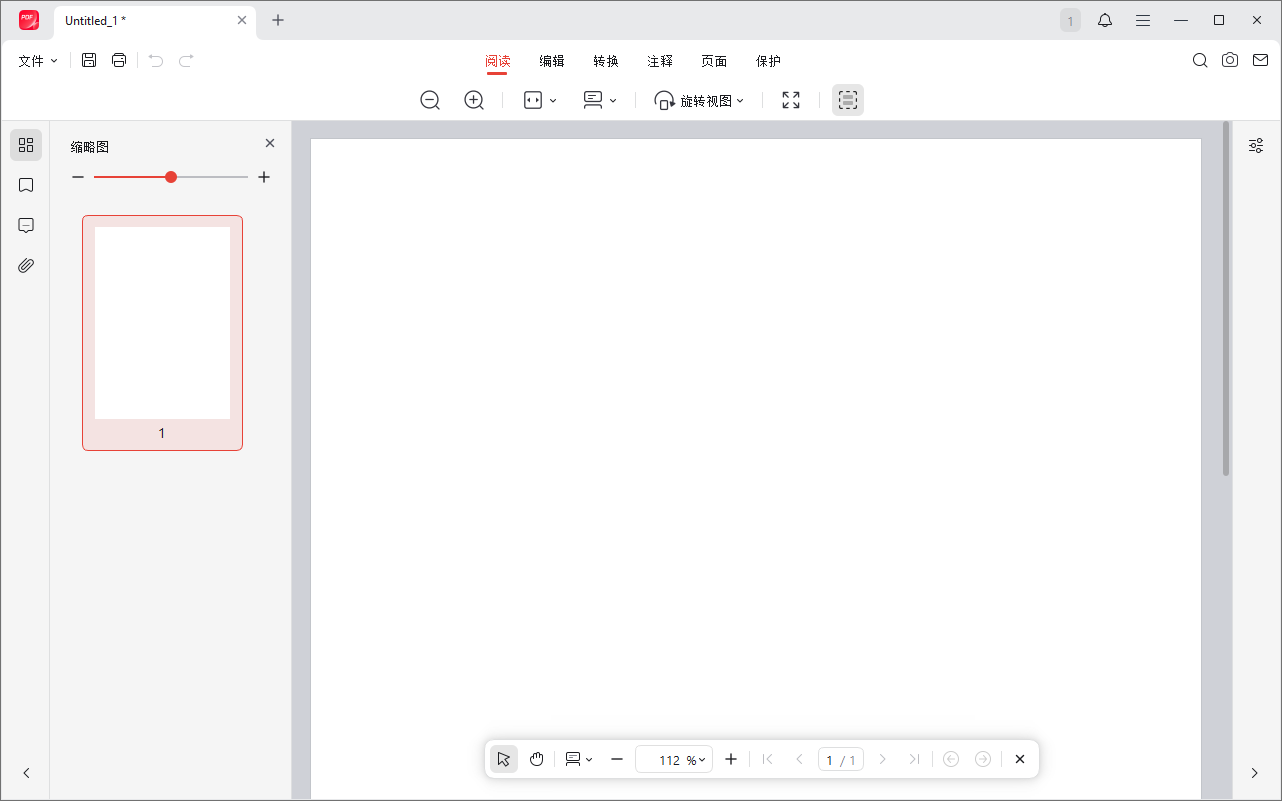Screen dimensions: 1282x801
Task: Open the bookmarks panel
Action: coord(26,185)
